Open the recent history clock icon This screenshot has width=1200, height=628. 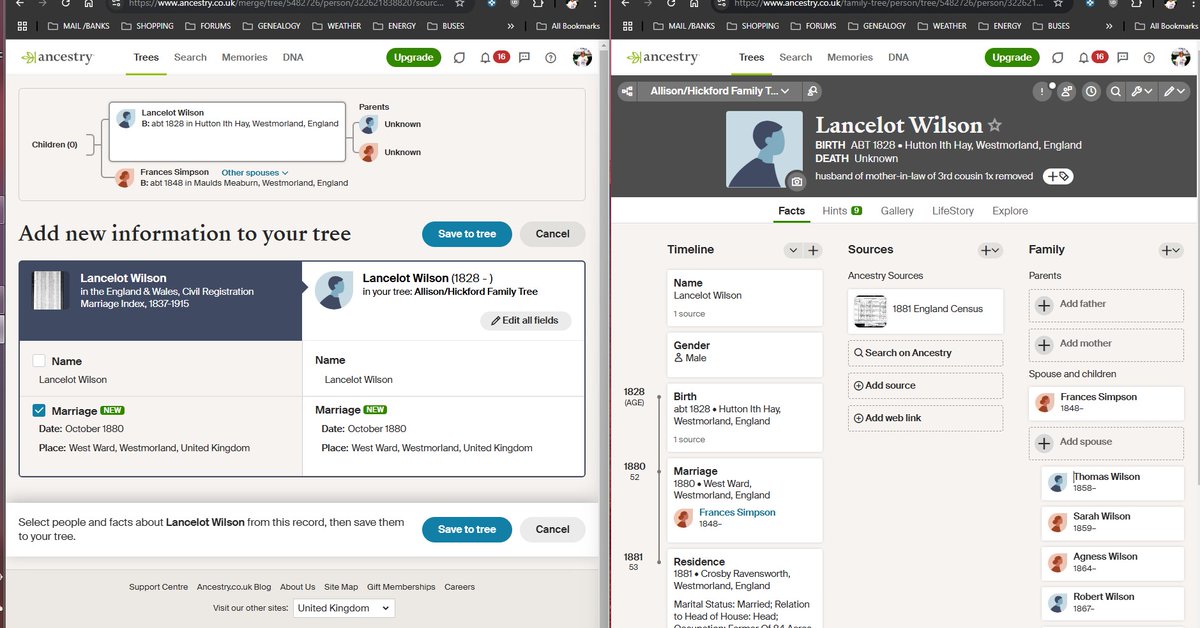[x=1091, y=91]
